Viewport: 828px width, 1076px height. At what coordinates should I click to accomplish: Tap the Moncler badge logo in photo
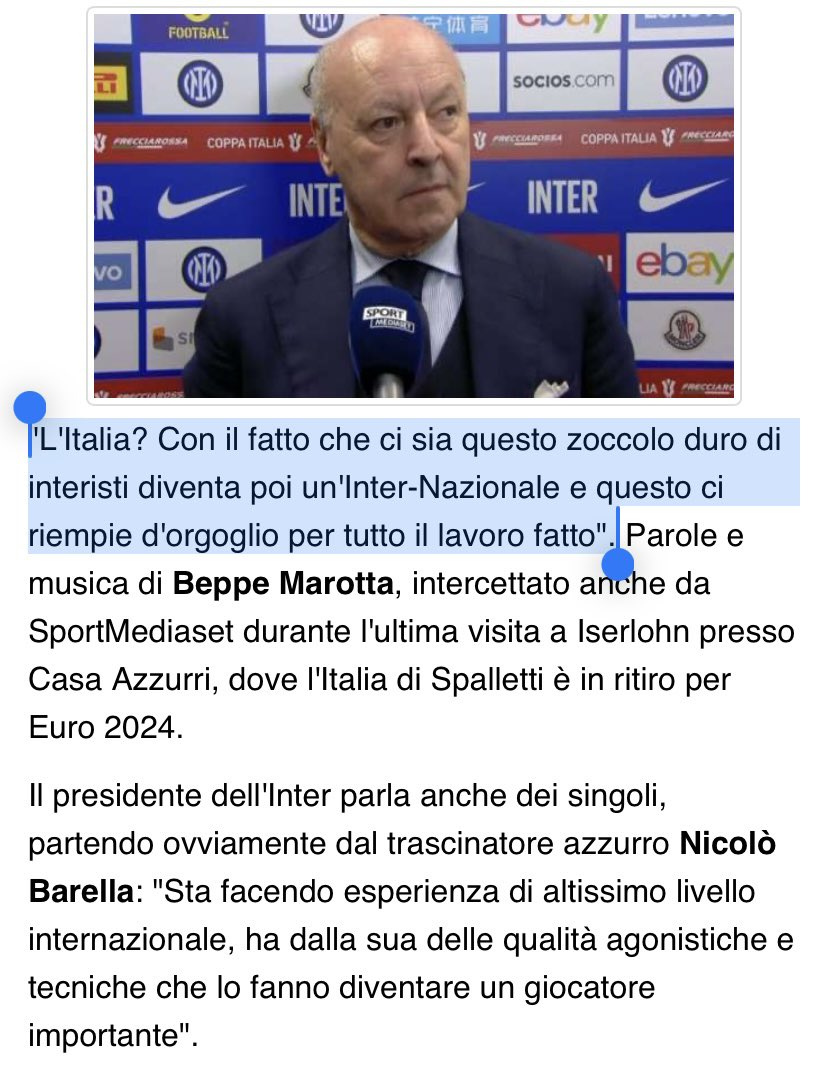[684, 330]
